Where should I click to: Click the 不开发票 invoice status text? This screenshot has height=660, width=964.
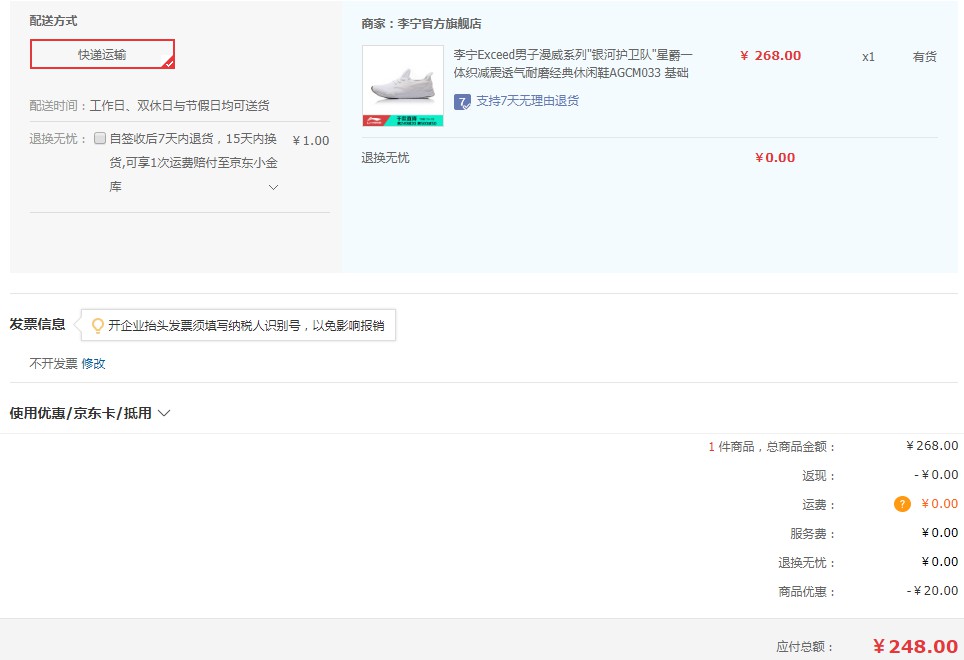point(53,363)
